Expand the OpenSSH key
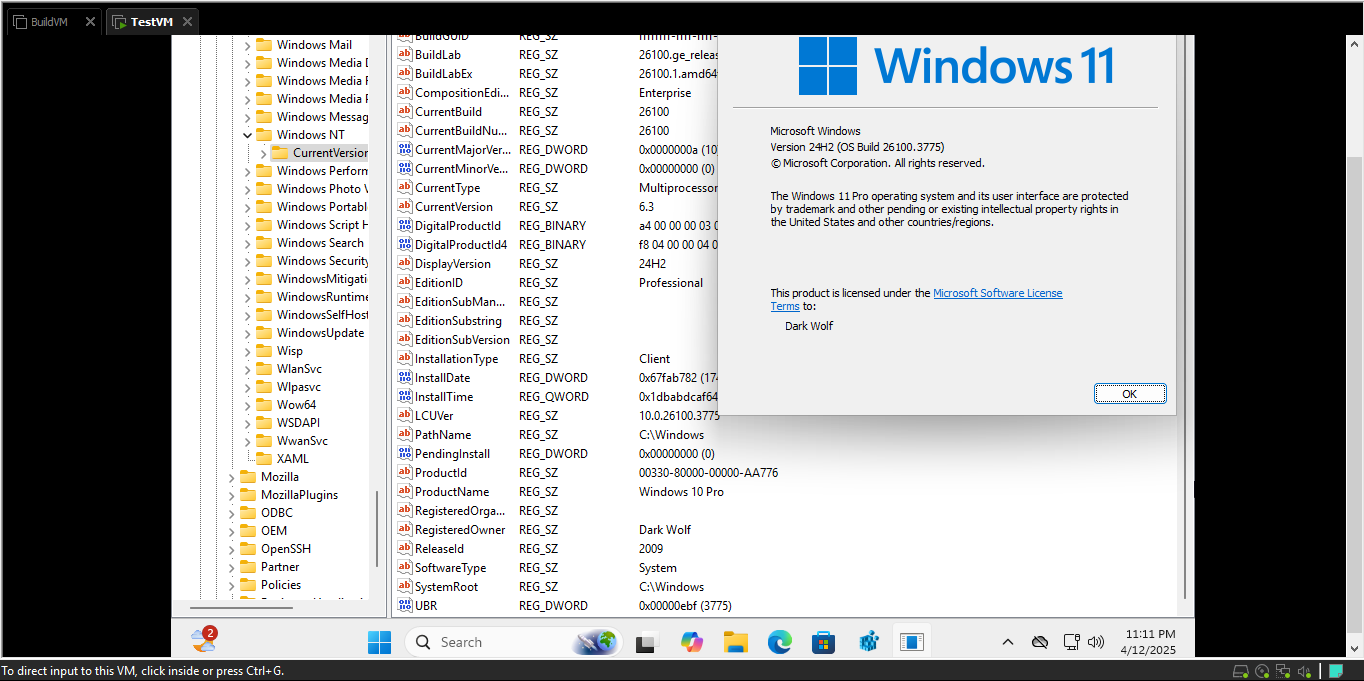Image resolution: width=1364 pixels, height=681 pixels. (x=232, y=549)
